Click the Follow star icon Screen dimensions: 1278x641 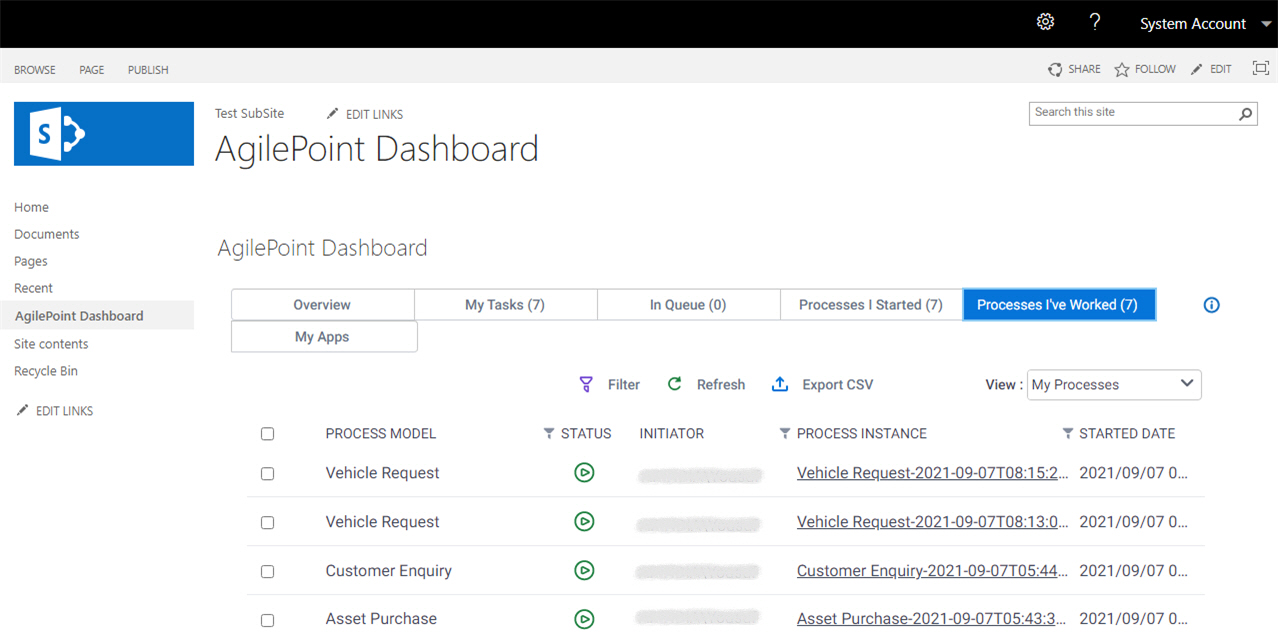[x=1122, y=69]
